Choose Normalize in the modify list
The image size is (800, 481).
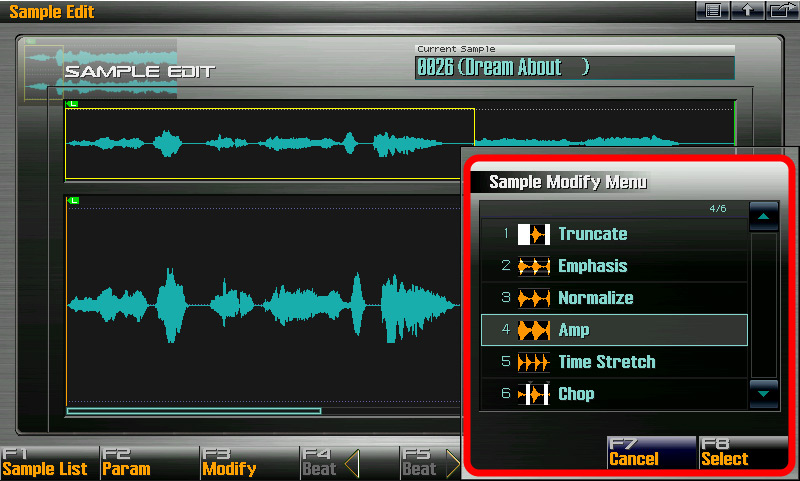point(614,298)
